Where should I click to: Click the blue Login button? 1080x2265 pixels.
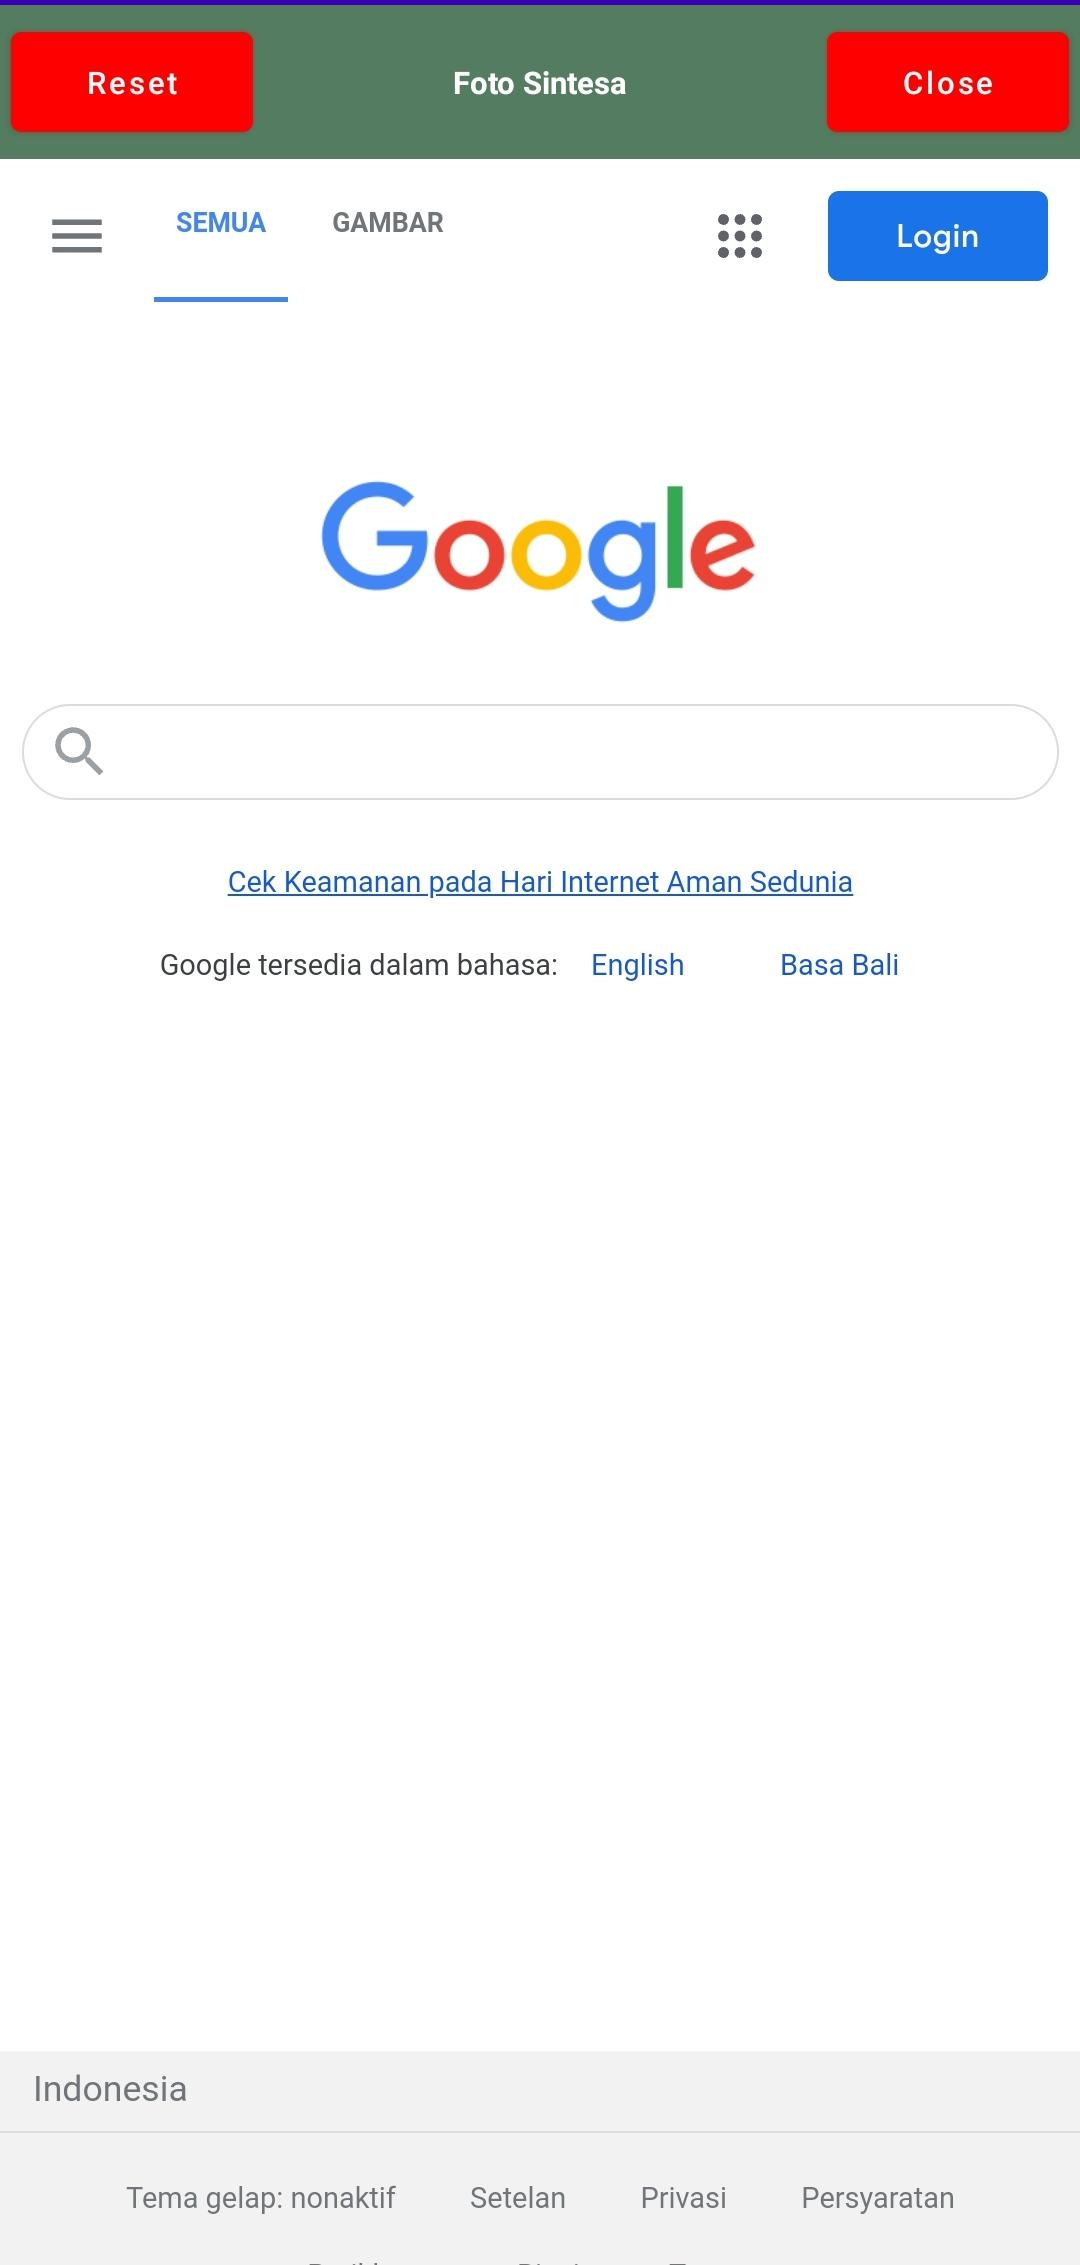tap(938, 236)
